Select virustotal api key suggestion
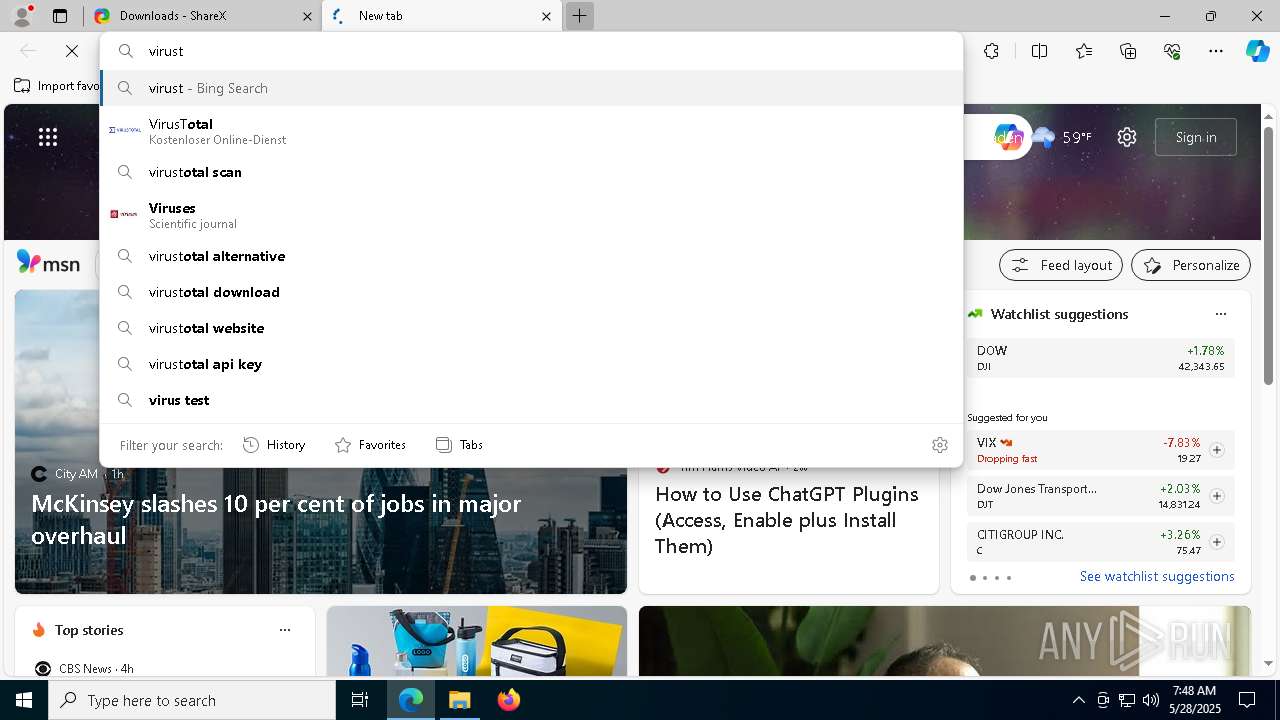The width and height of the screenshot is (1280, 720). (531, 364)
